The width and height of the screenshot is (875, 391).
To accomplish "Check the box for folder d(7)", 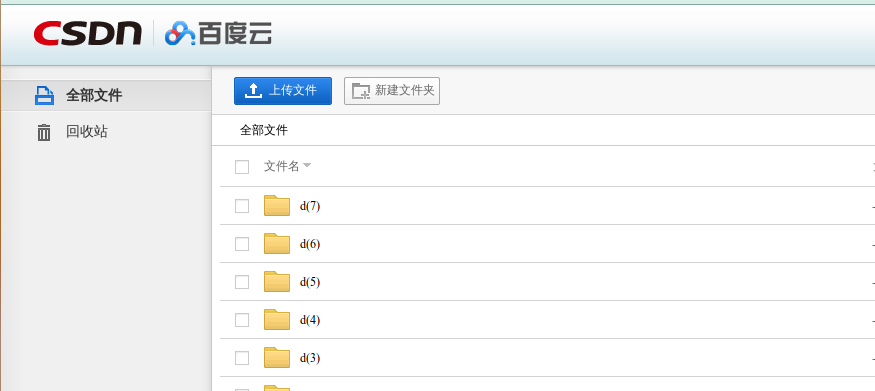I will (242, 206).
